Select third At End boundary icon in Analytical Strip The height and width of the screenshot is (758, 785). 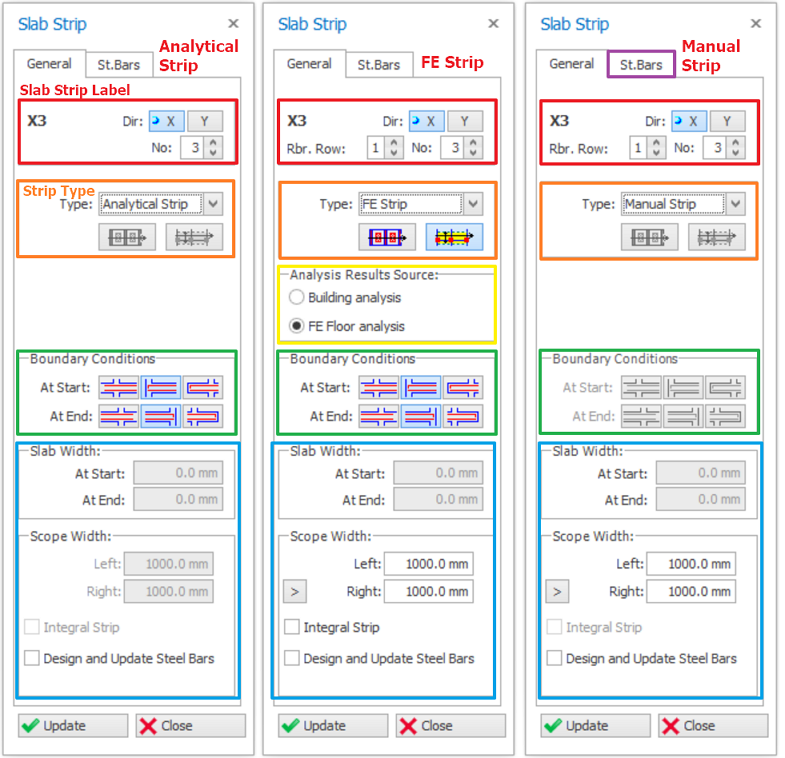click(203, 416)
